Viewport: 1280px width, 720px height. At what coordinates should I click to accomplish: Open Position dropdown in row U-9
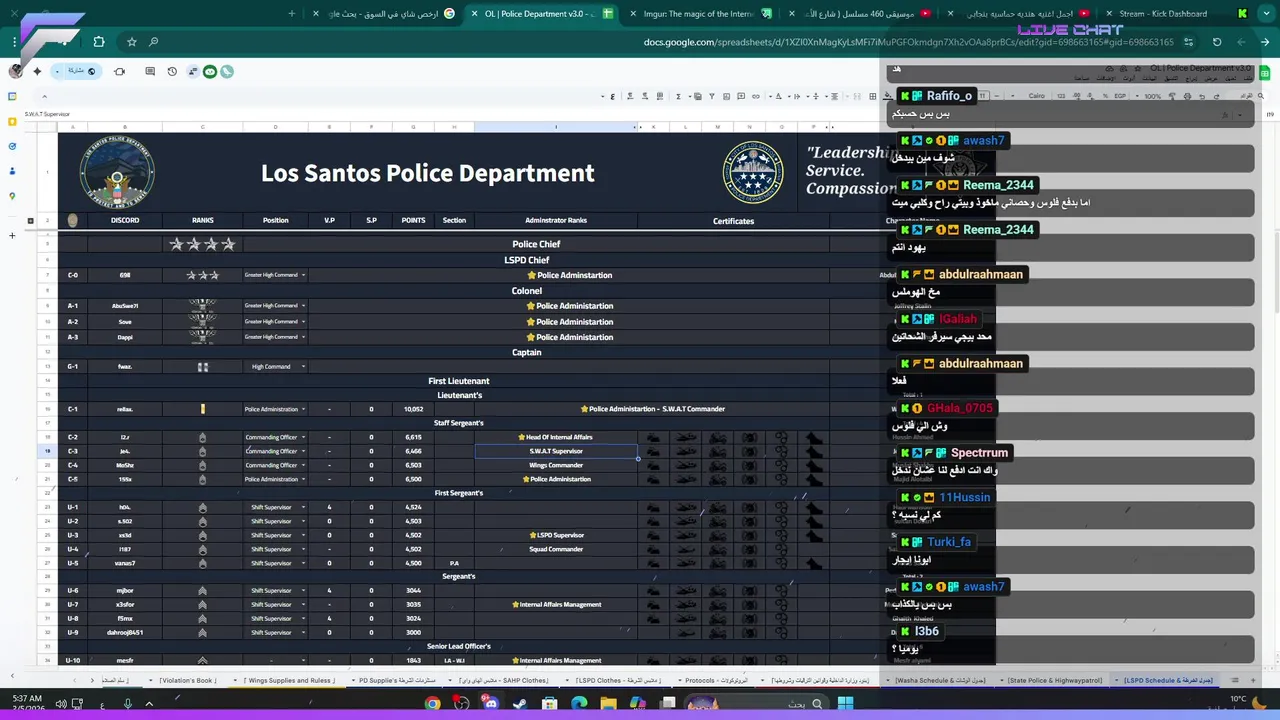(304, 632)
